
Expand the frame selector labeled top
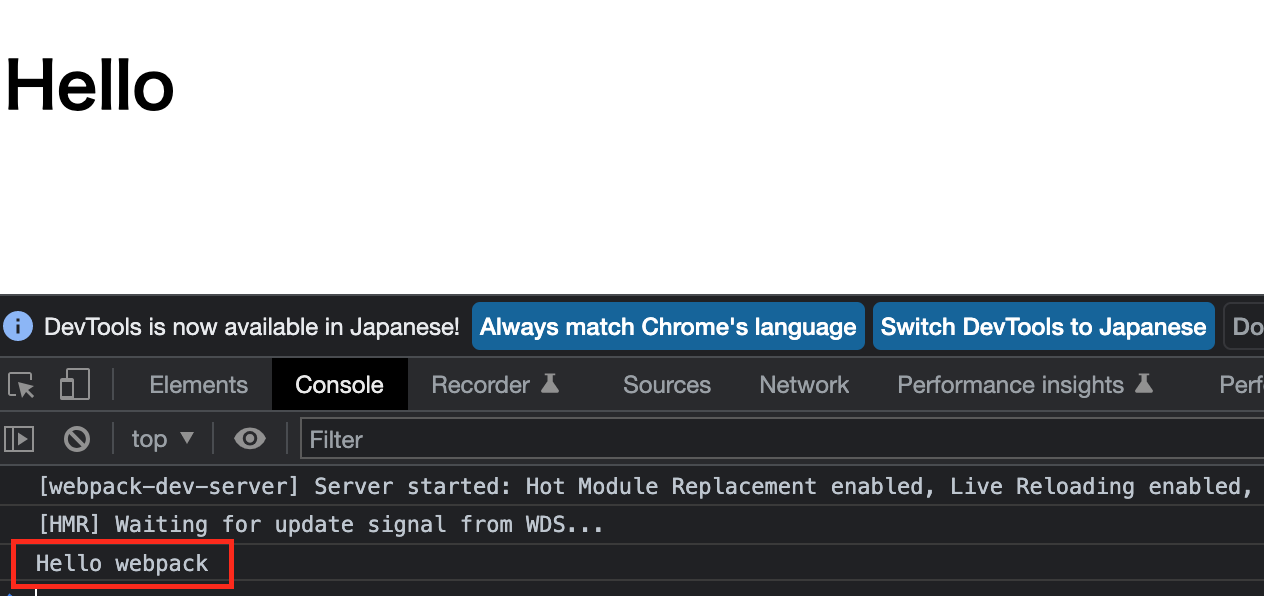(x=161, y=438)
